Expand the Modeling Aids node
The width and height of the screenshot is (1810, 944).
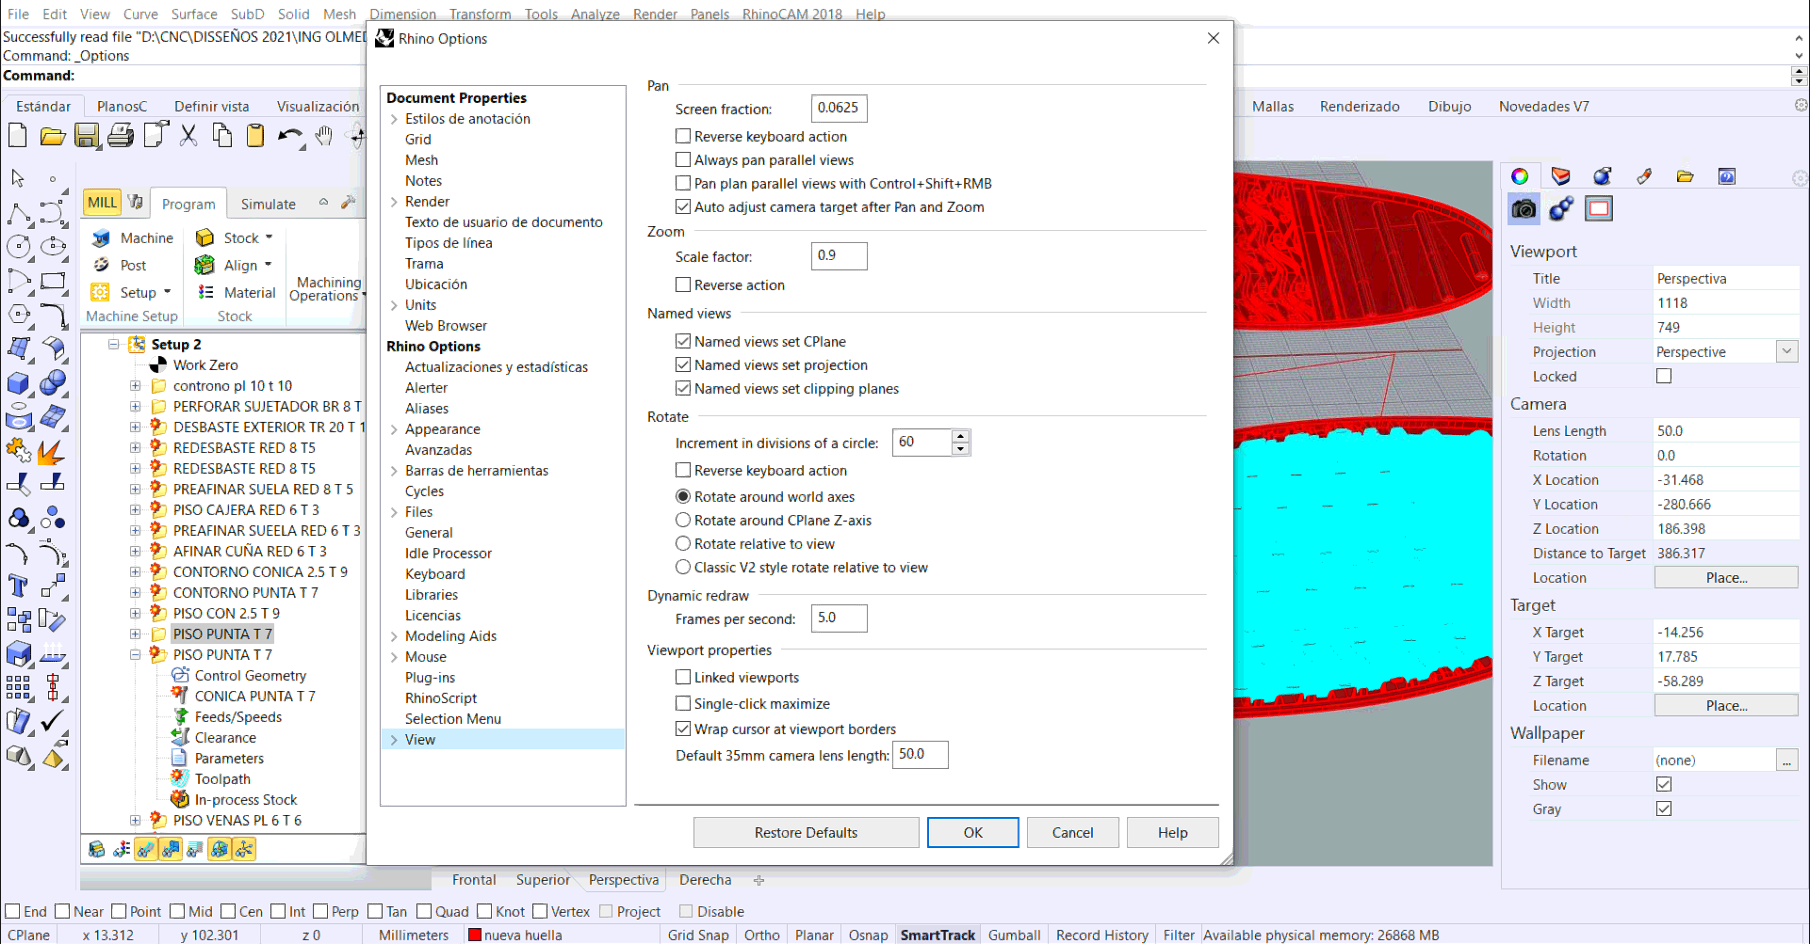point(394,636)
